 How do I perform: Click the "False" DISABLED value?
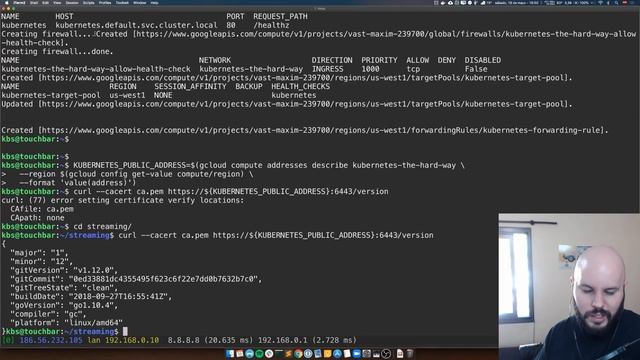tap(476, 69)
